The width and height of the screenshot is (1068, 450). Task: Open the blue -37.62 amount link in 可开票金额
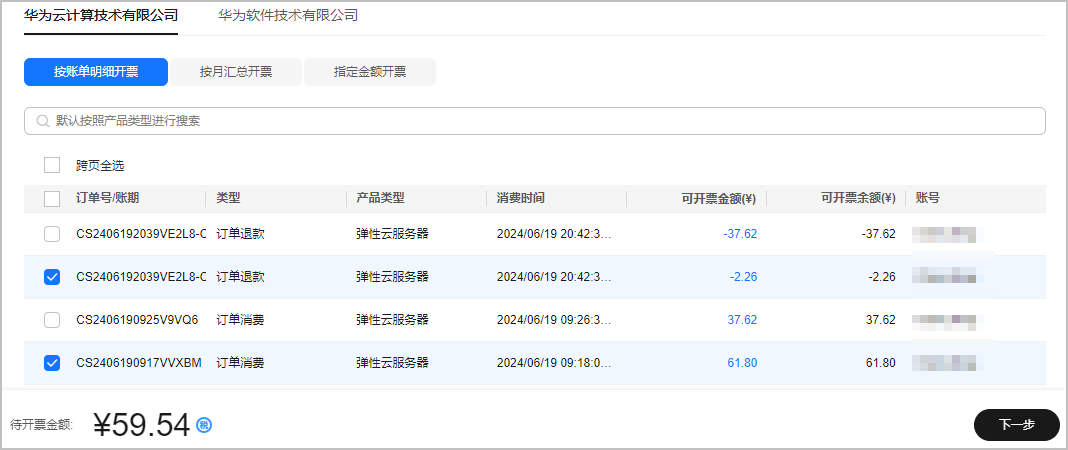click(x=739, y=234)
